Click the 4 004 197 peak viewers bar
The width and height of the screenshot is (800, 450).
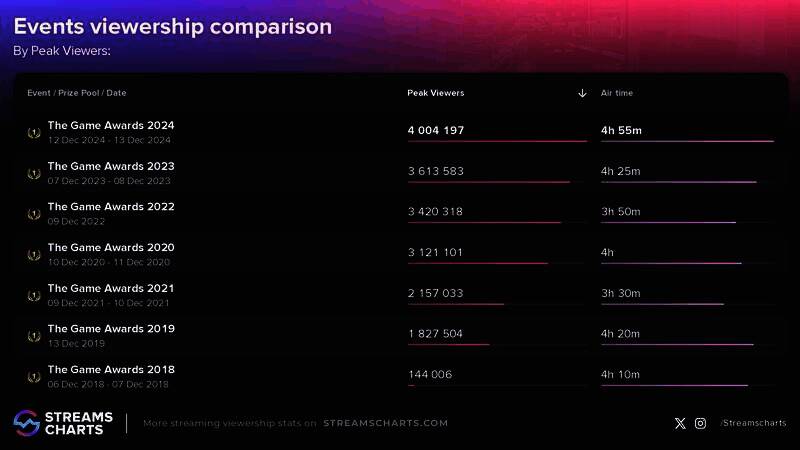click(497, 141)
